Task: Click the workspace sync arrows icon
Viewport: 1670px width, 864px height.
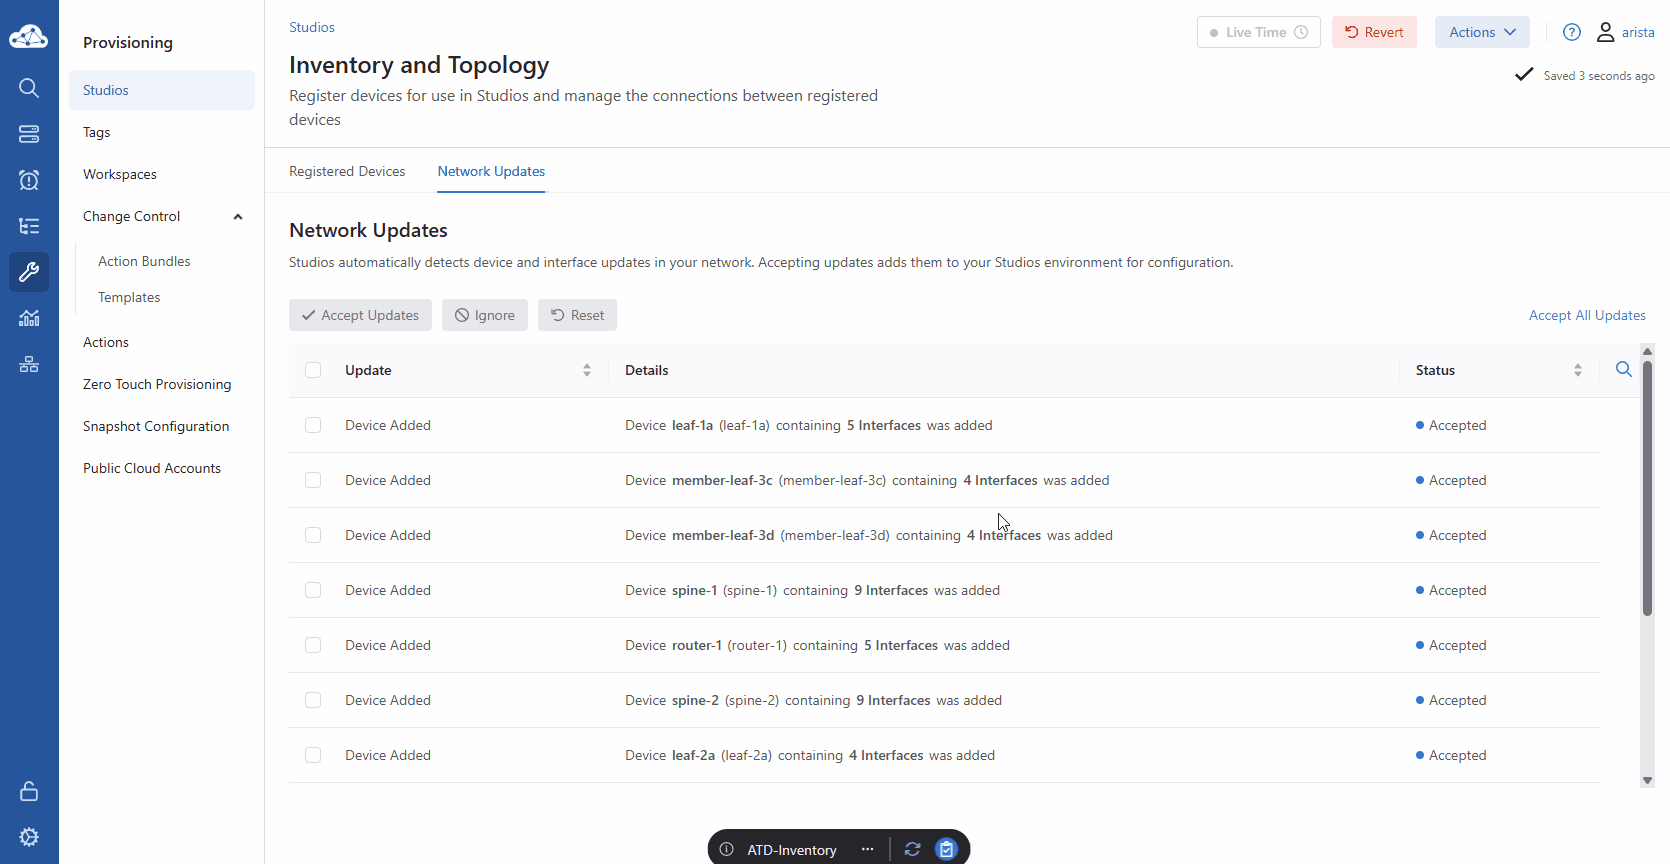Action: tap(912, 849)
